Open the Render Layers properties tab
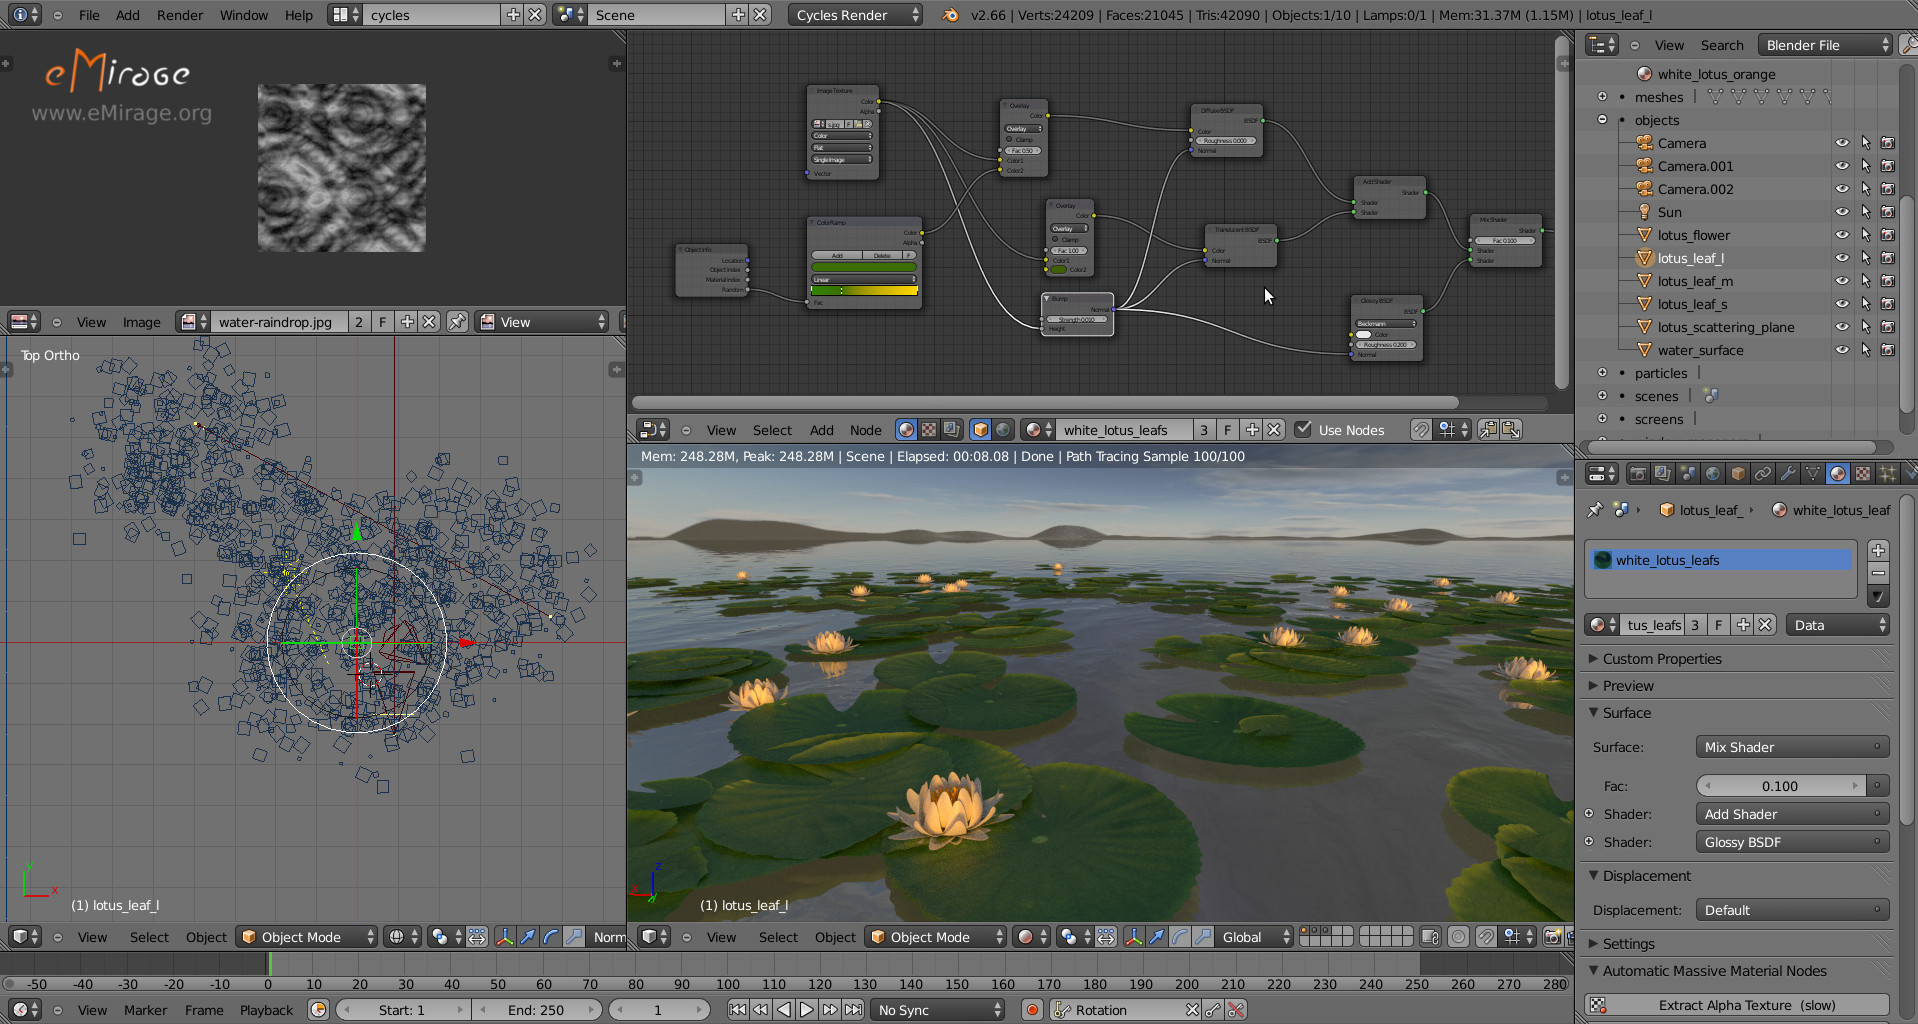The height and width of the screenshot is (1024, 1918). pyautogui.click(x=1662, y=473)
